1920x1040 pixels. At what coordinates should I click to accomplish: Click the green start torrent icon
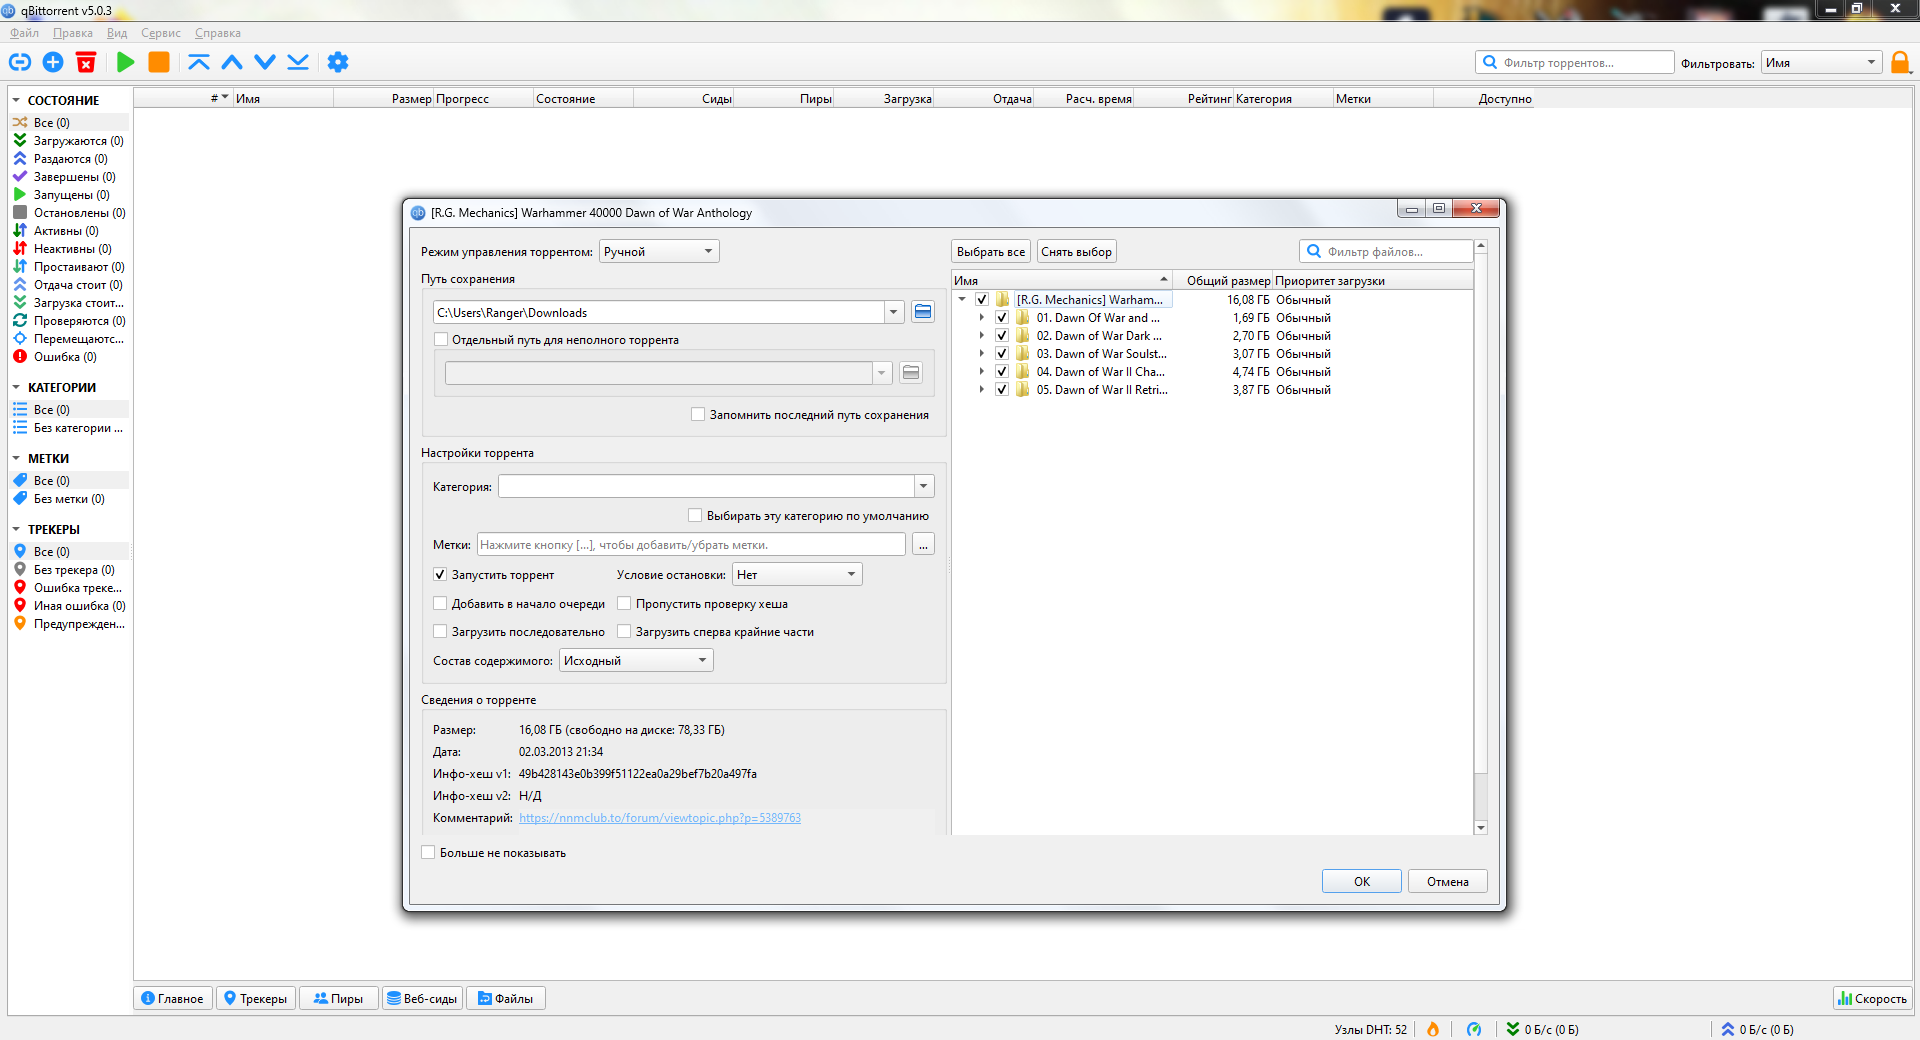pyautogui.click(x=126, y=62)
